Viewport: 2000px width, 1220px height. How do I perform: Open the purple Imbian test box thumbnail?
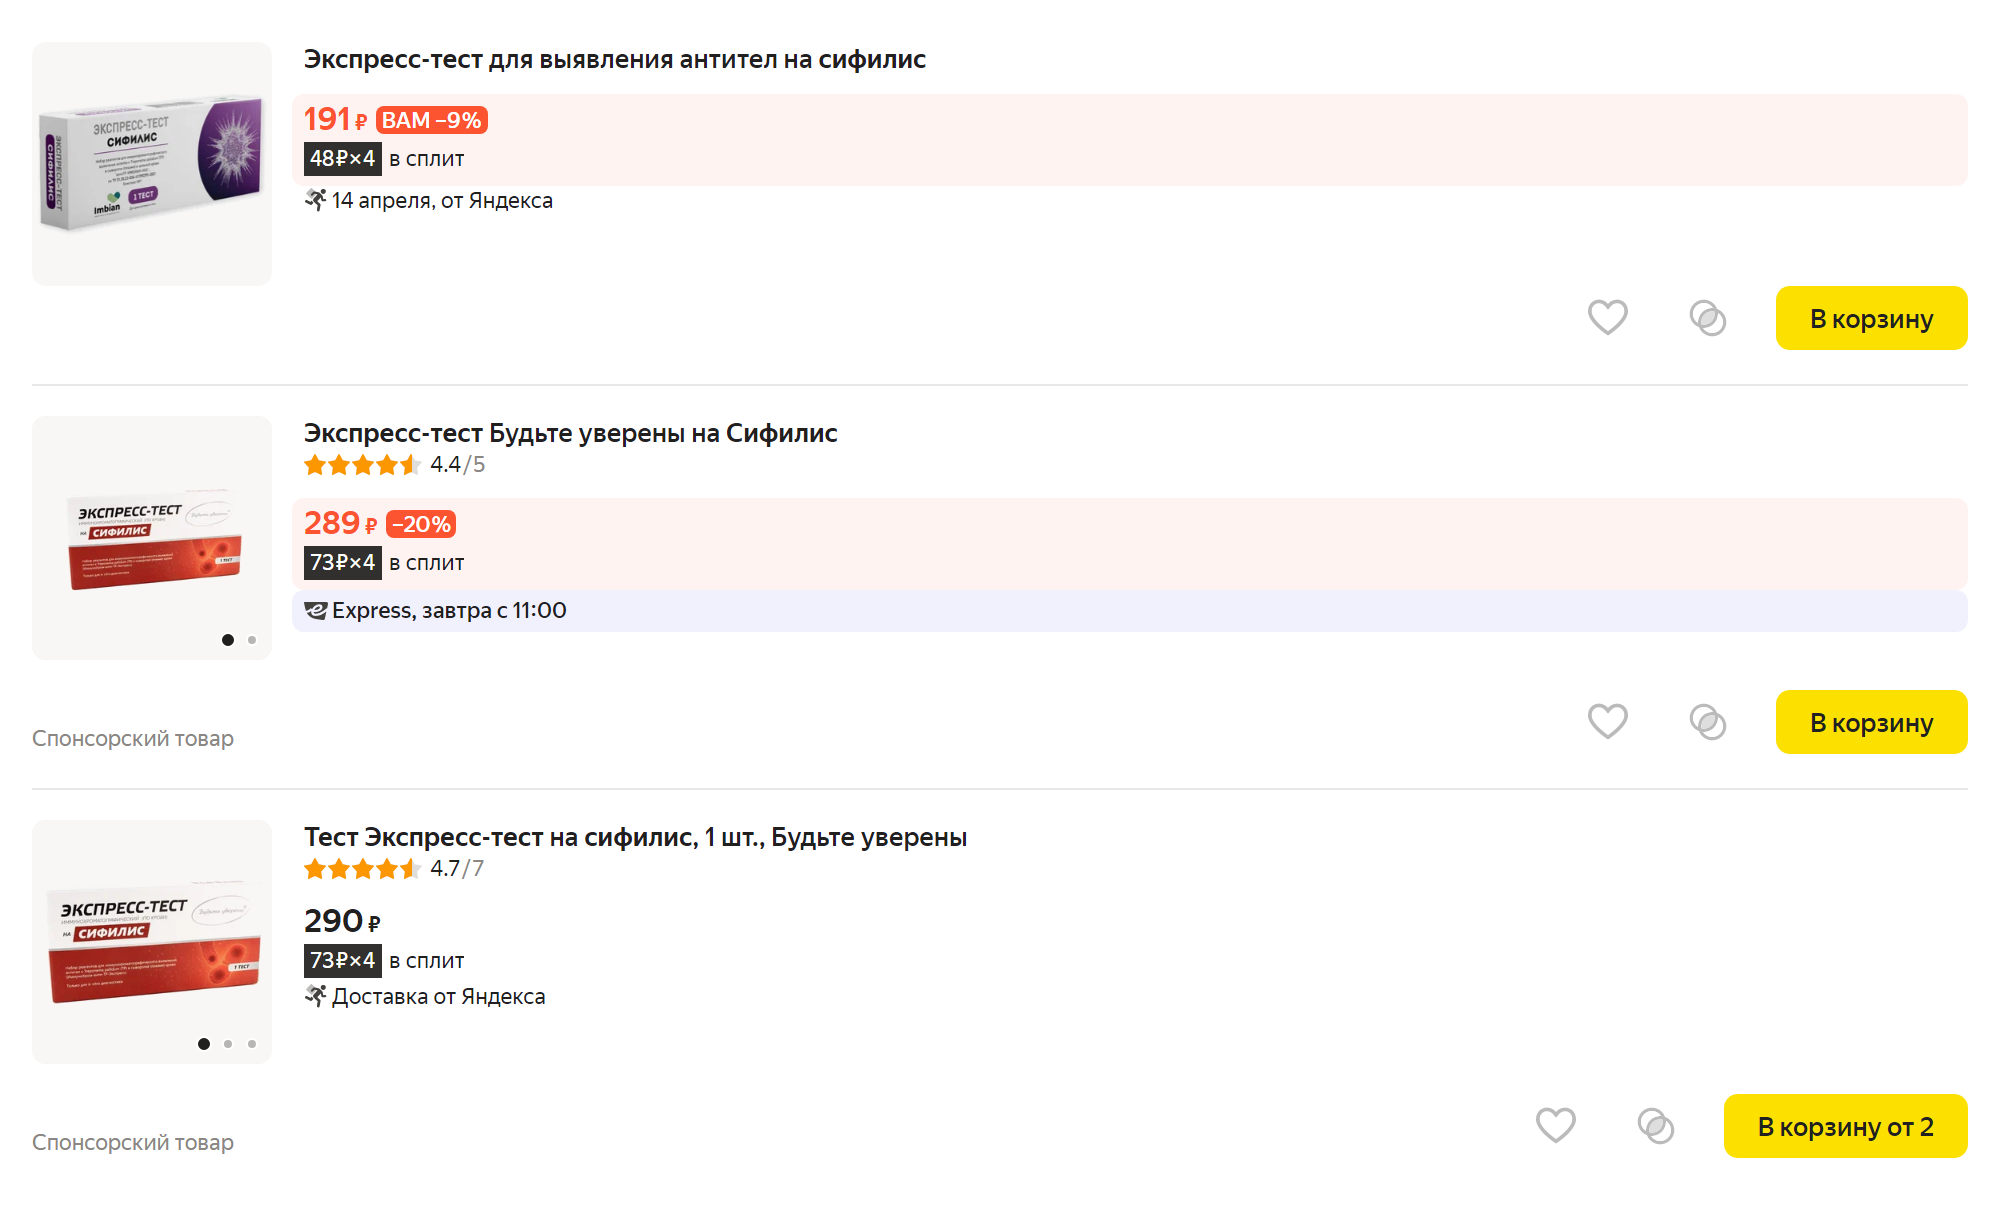152,164
